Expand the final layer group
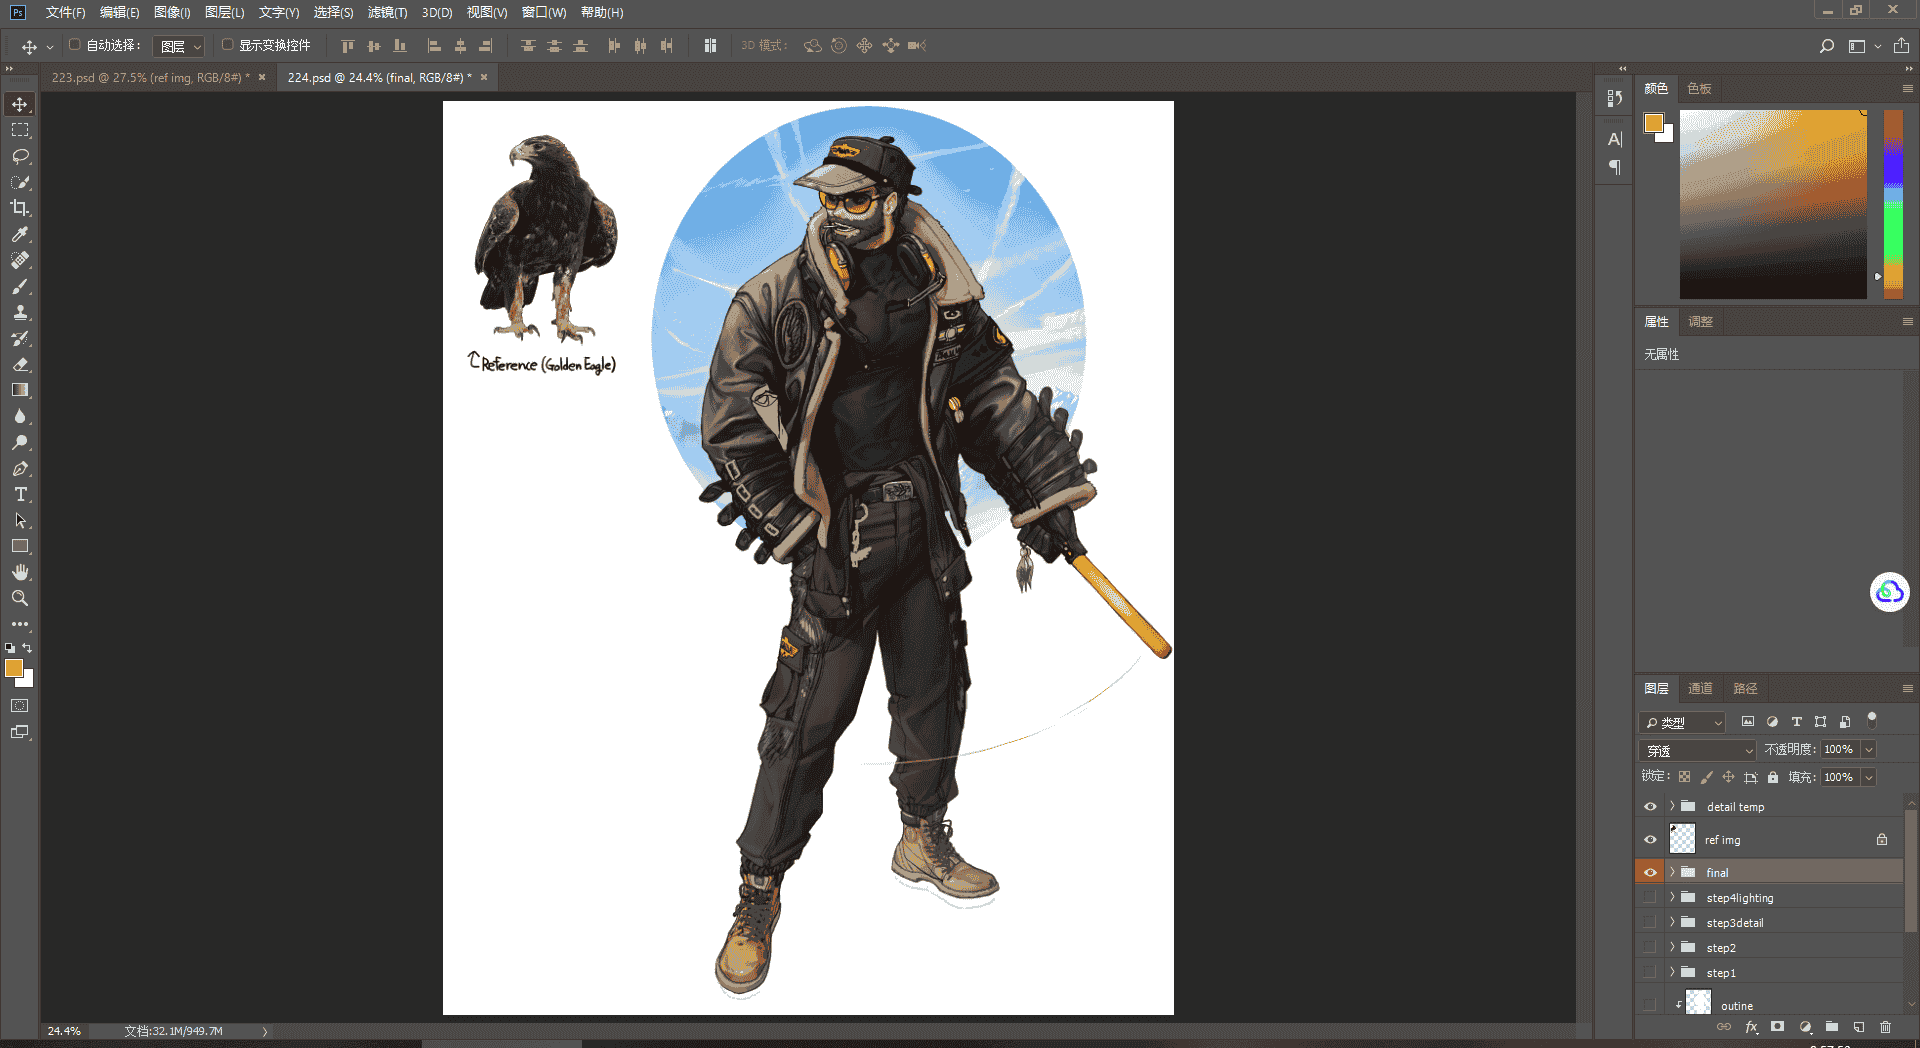Viewport: 1920px width, 1048px height. pyautogui.click(x=1672, y=872)
